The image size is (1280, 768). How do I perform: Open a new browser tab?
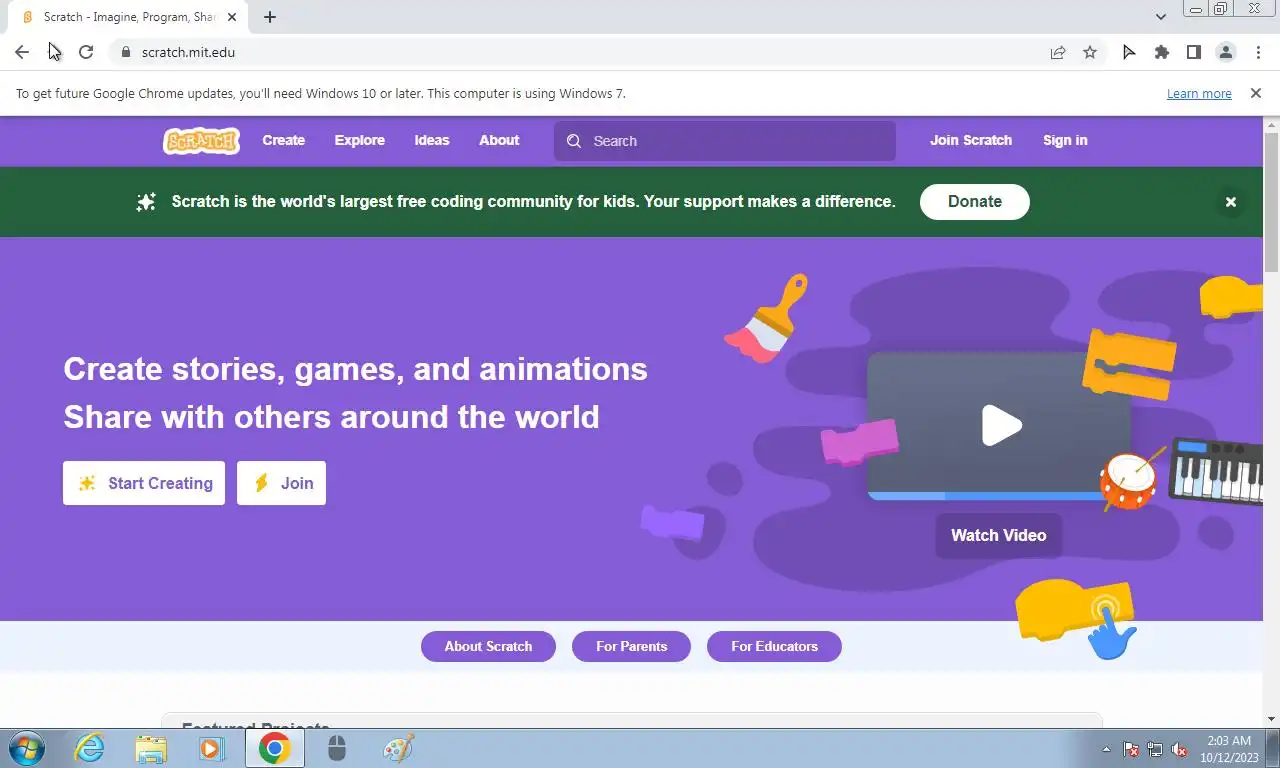(x=270, y=17)
